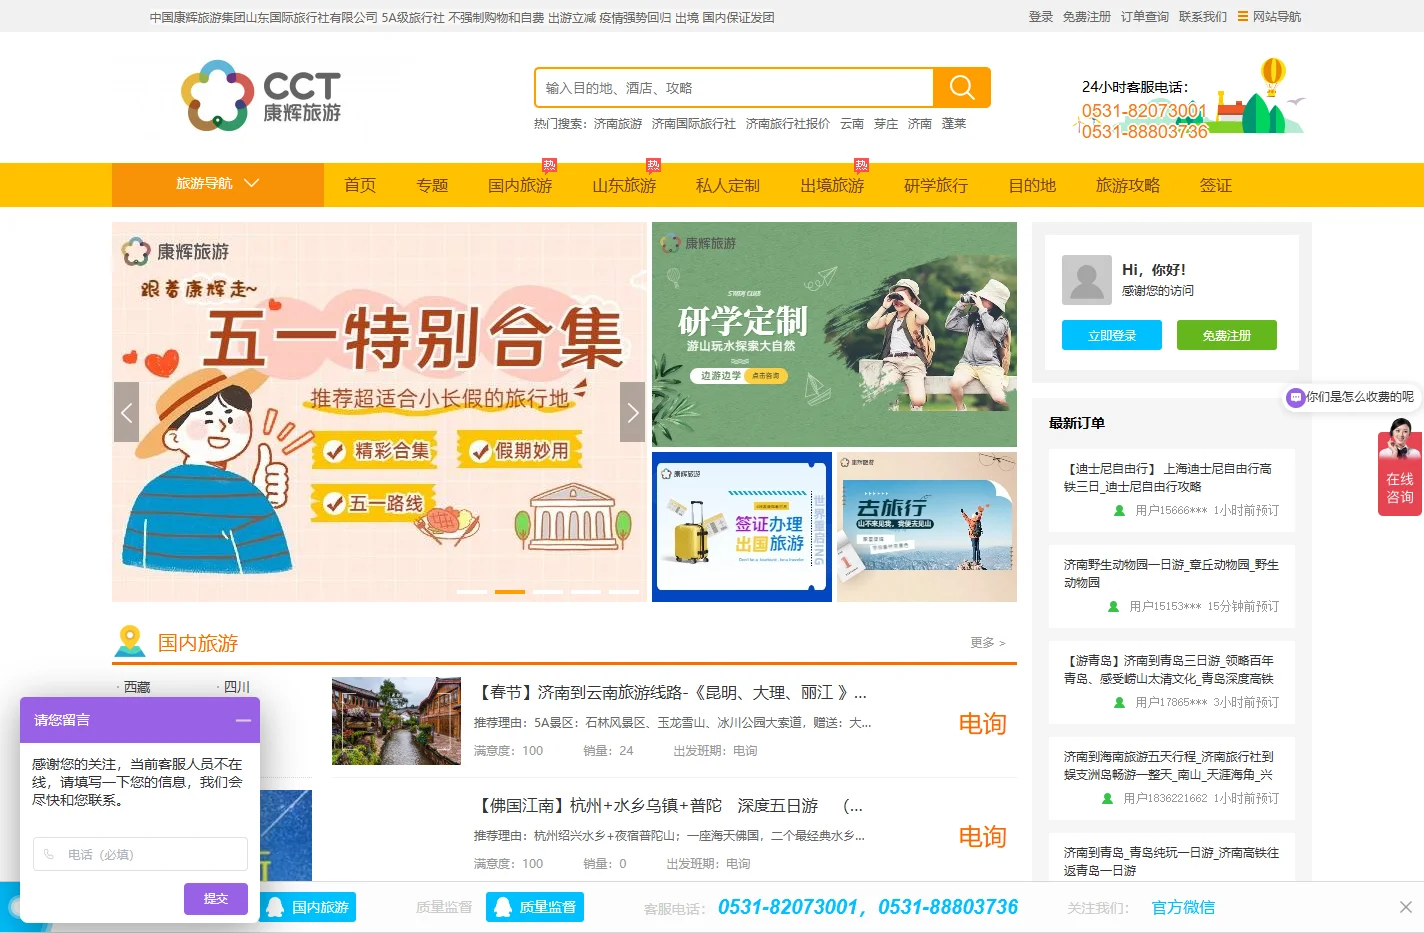Click the chat bubble 你们是怎么收费的呢

(1352, 397)
